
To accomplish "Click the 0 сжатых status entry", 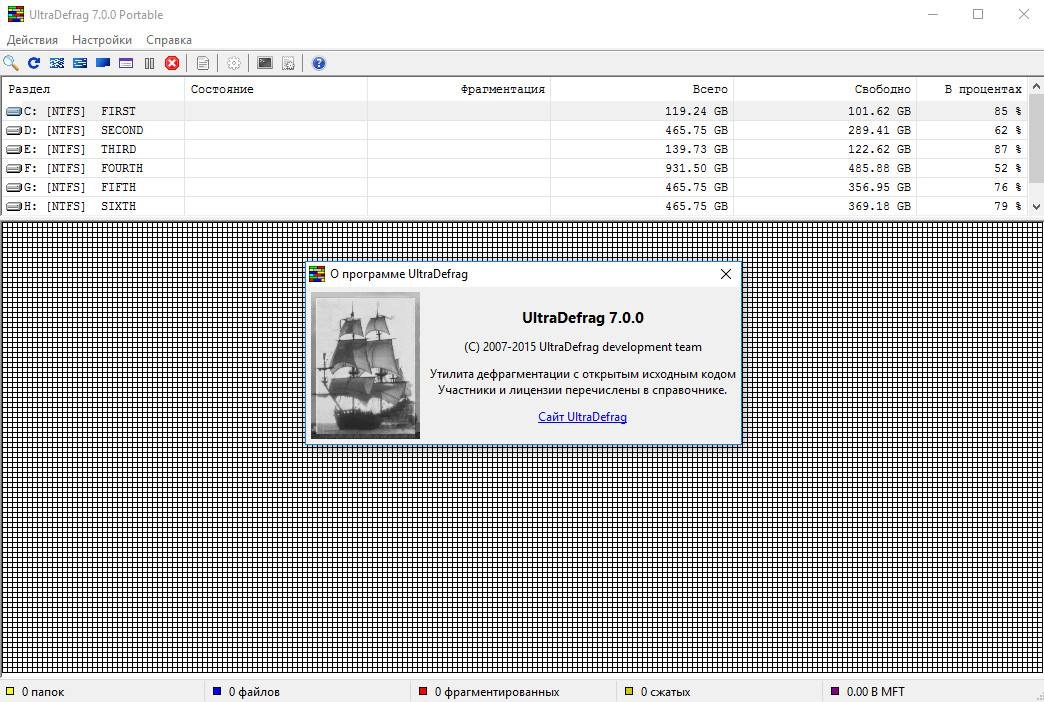I will pos(665,692).
